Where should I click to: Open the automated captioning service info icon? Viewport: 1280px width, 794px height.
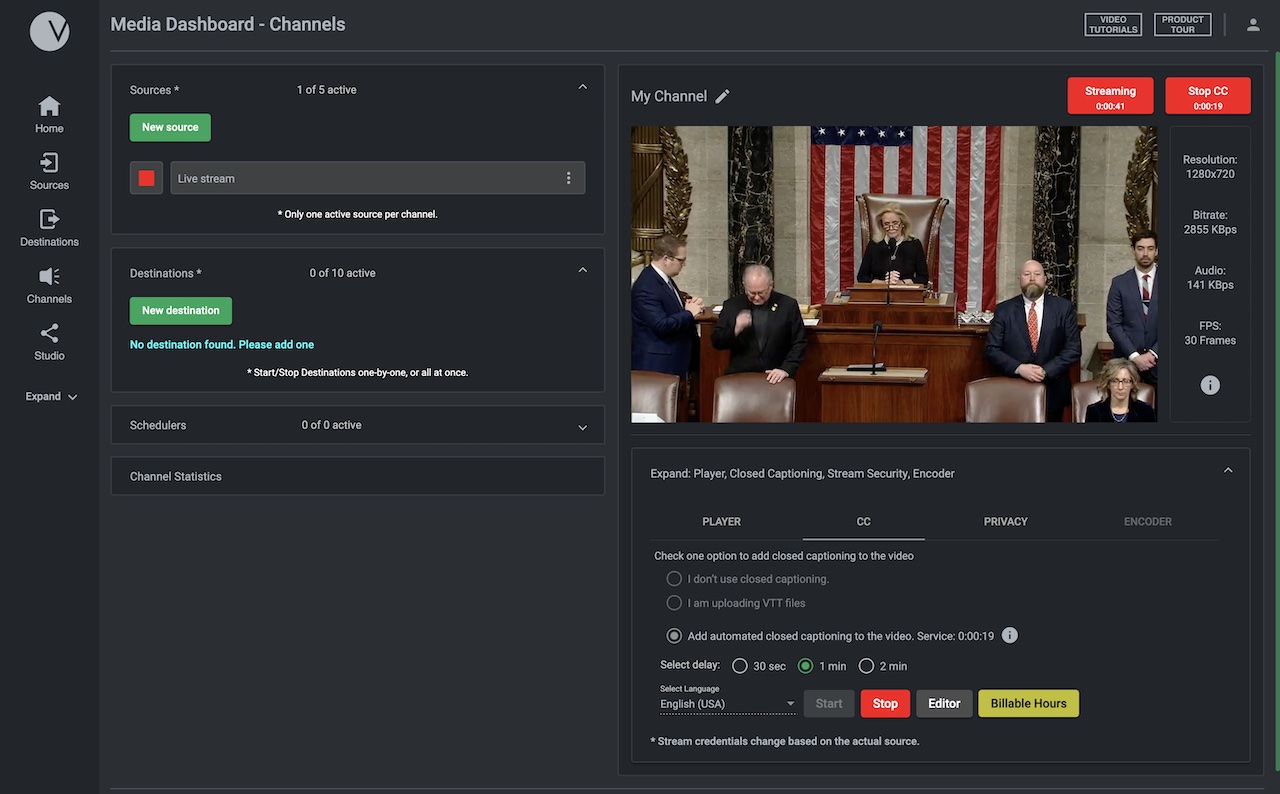[1009, 634]
